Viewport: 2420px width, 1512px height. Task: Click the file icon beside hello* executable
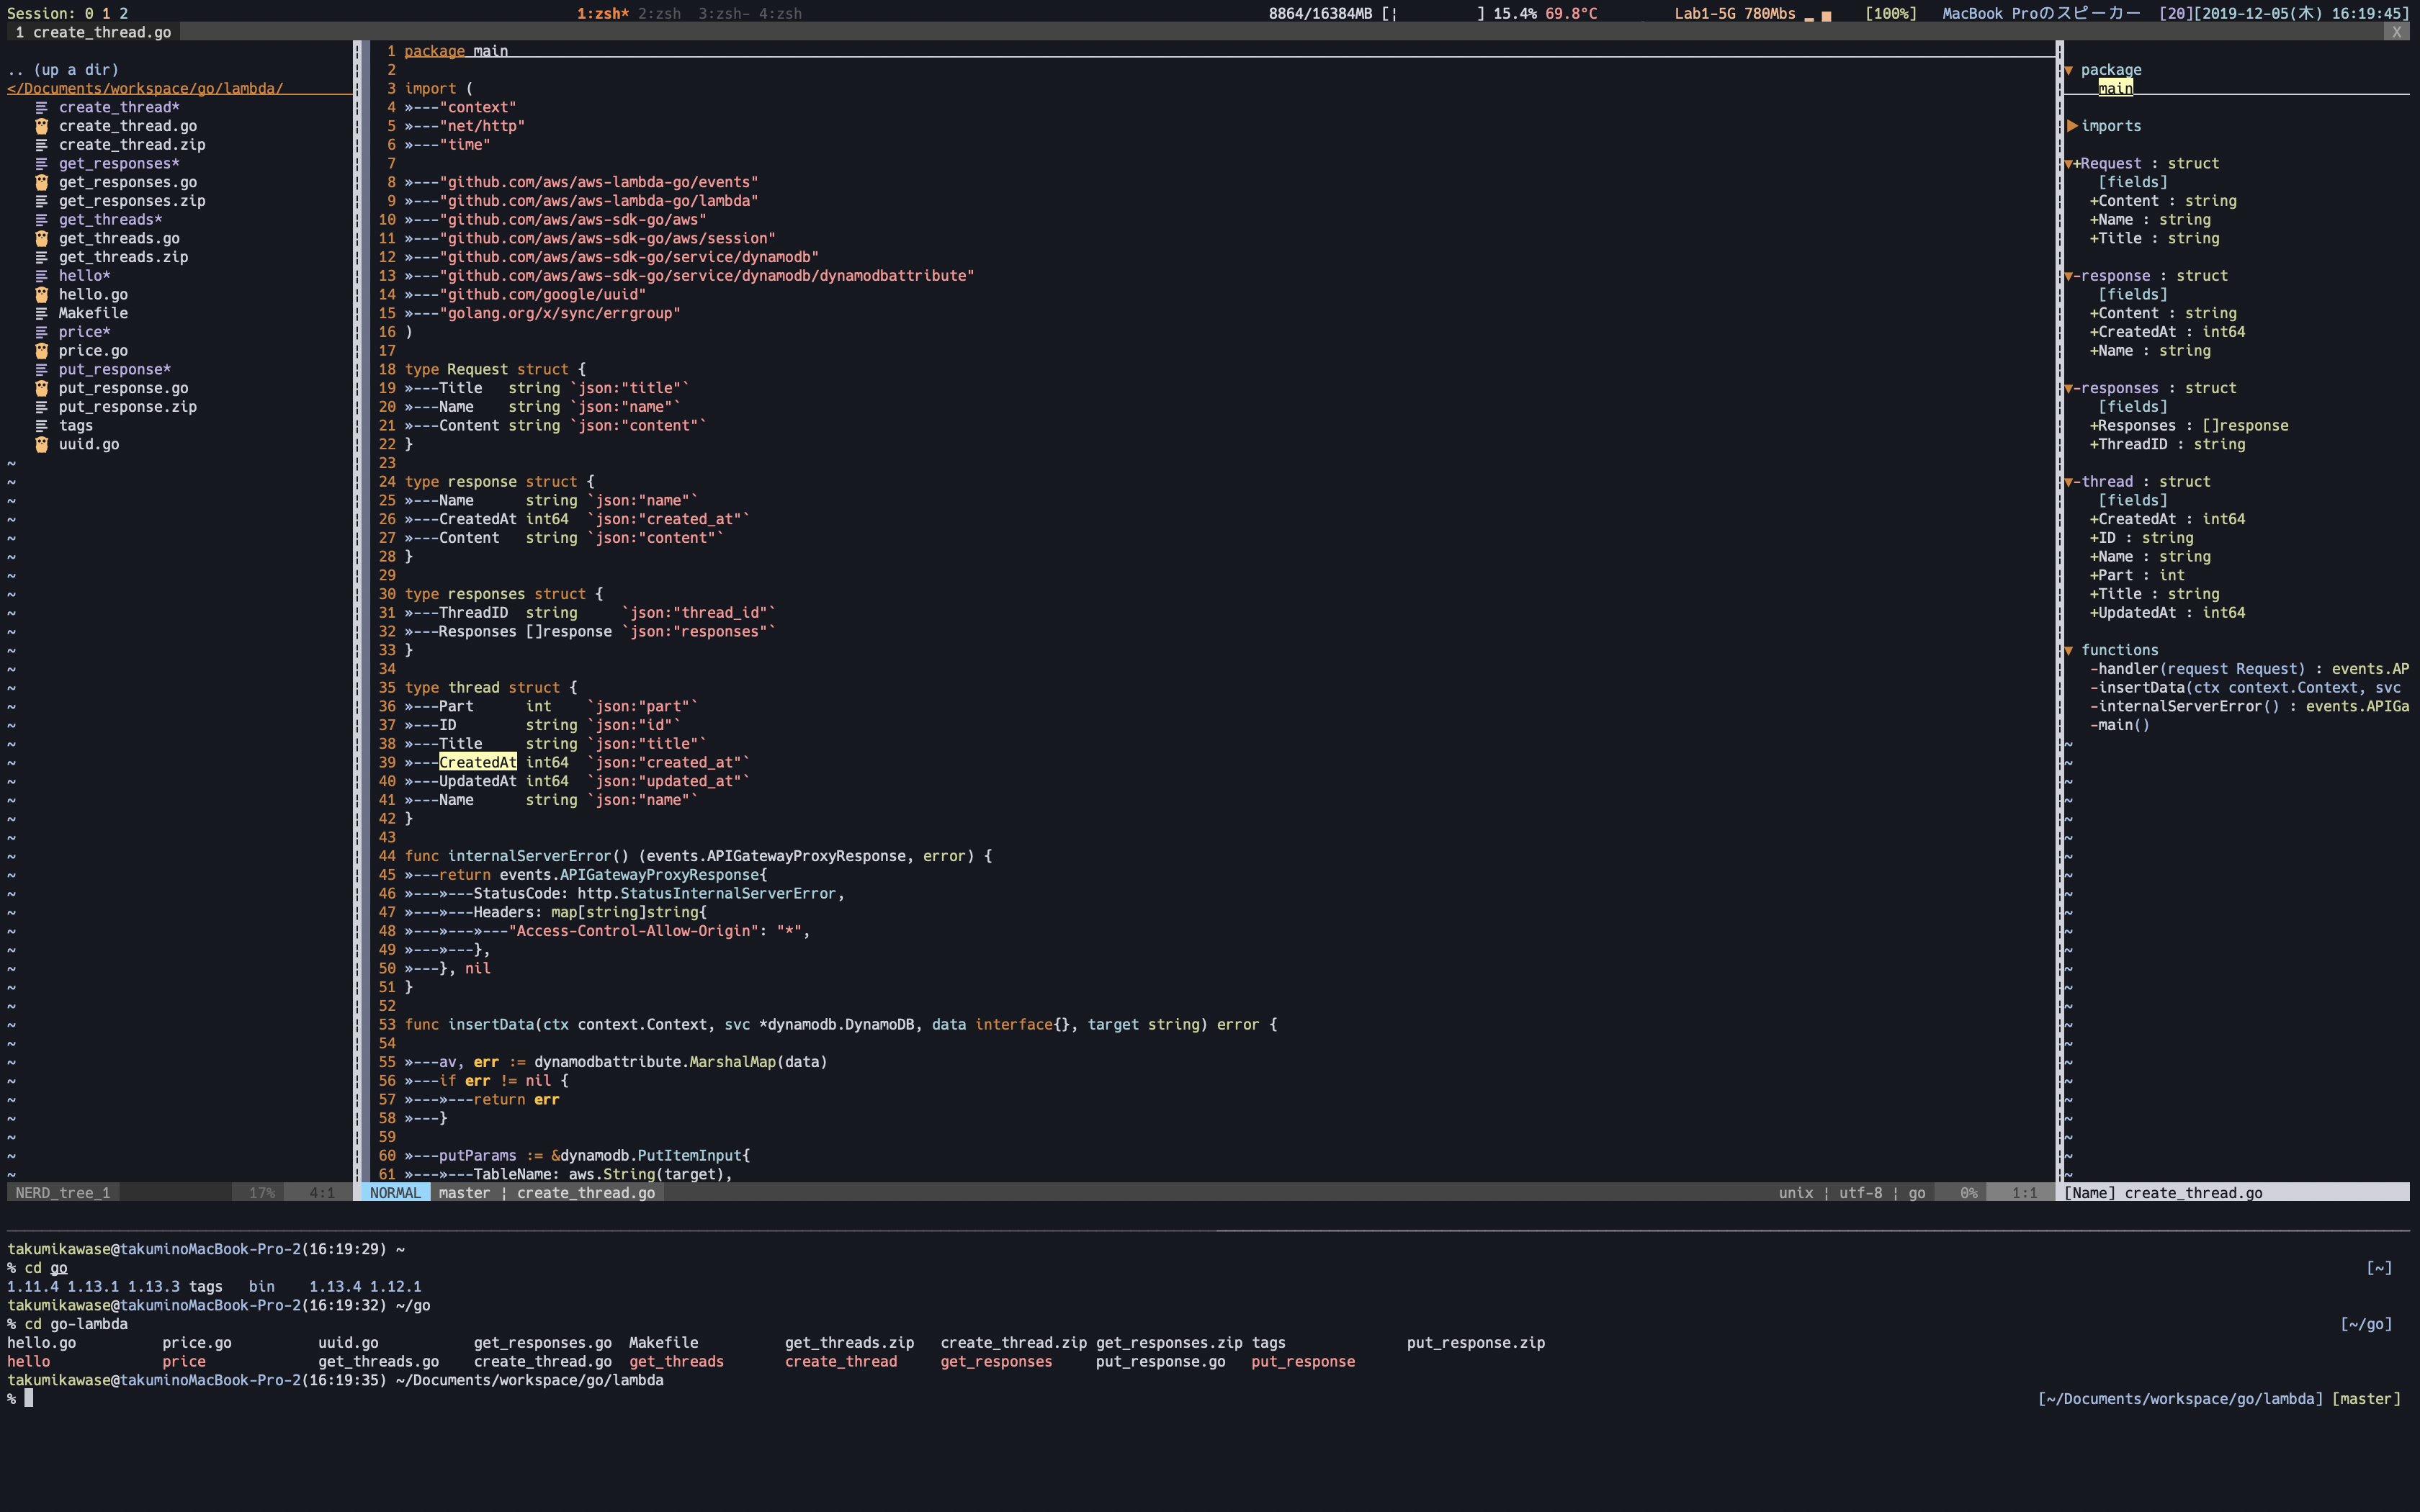(x=42, y=276)
